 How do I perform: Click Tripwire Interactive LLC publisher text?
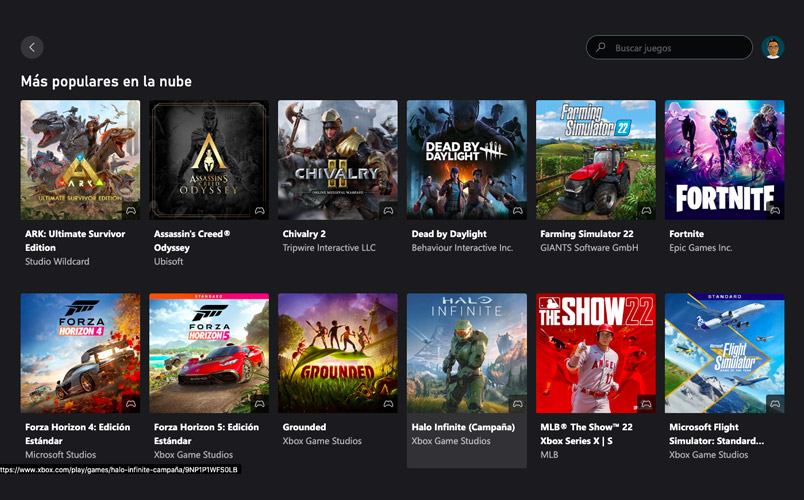coord(329,248)
